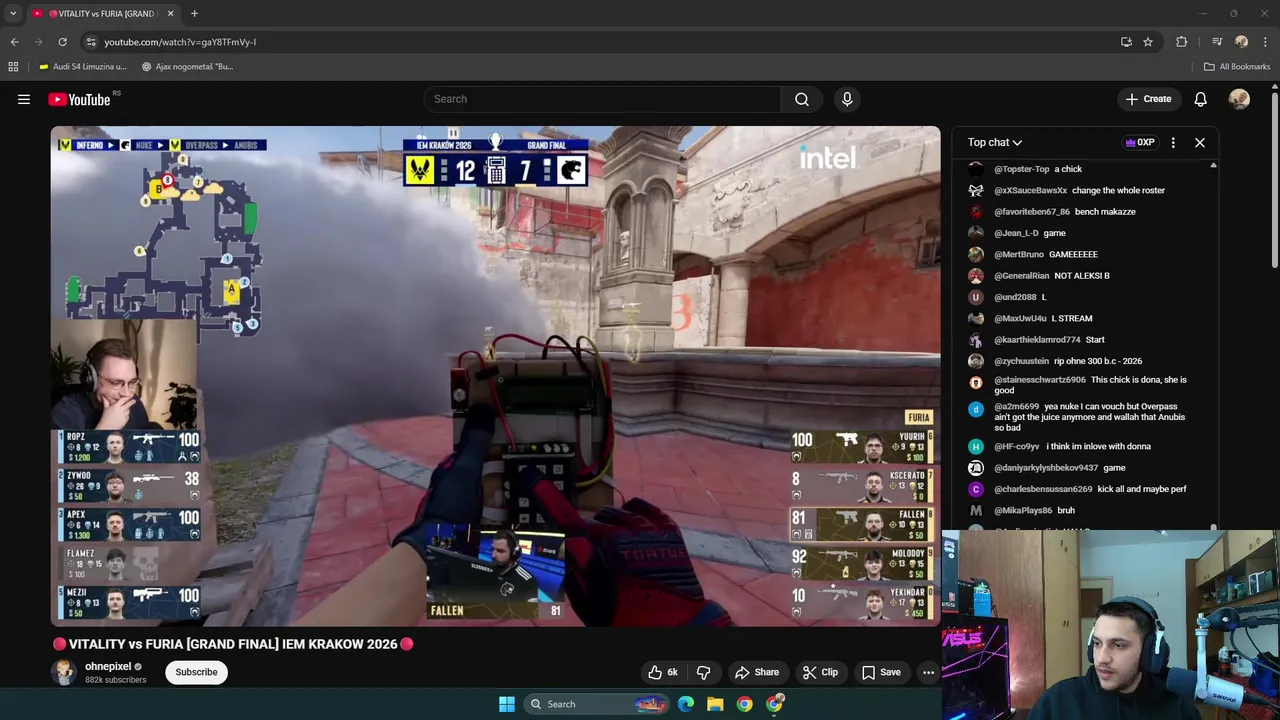Click chat author @GeneralRian

tap(1021, 276)
